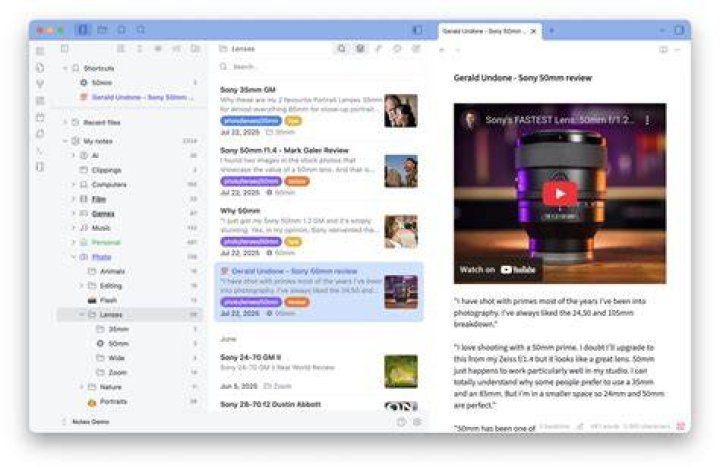The height and width of the screenshot is (471, 720).
Task: Open the file explorer folder tab icon in title bar
Action: tap(102, 30)
